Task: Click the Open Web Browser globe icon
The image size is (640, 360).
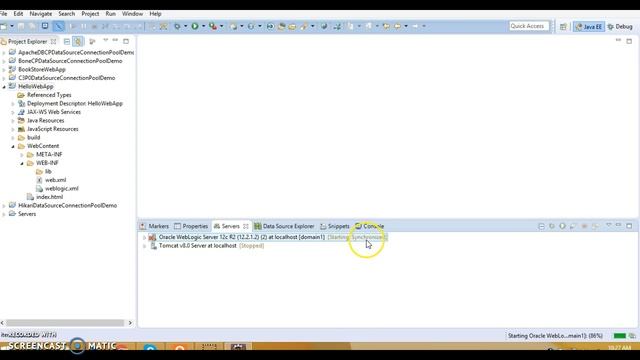Action: 324,26
